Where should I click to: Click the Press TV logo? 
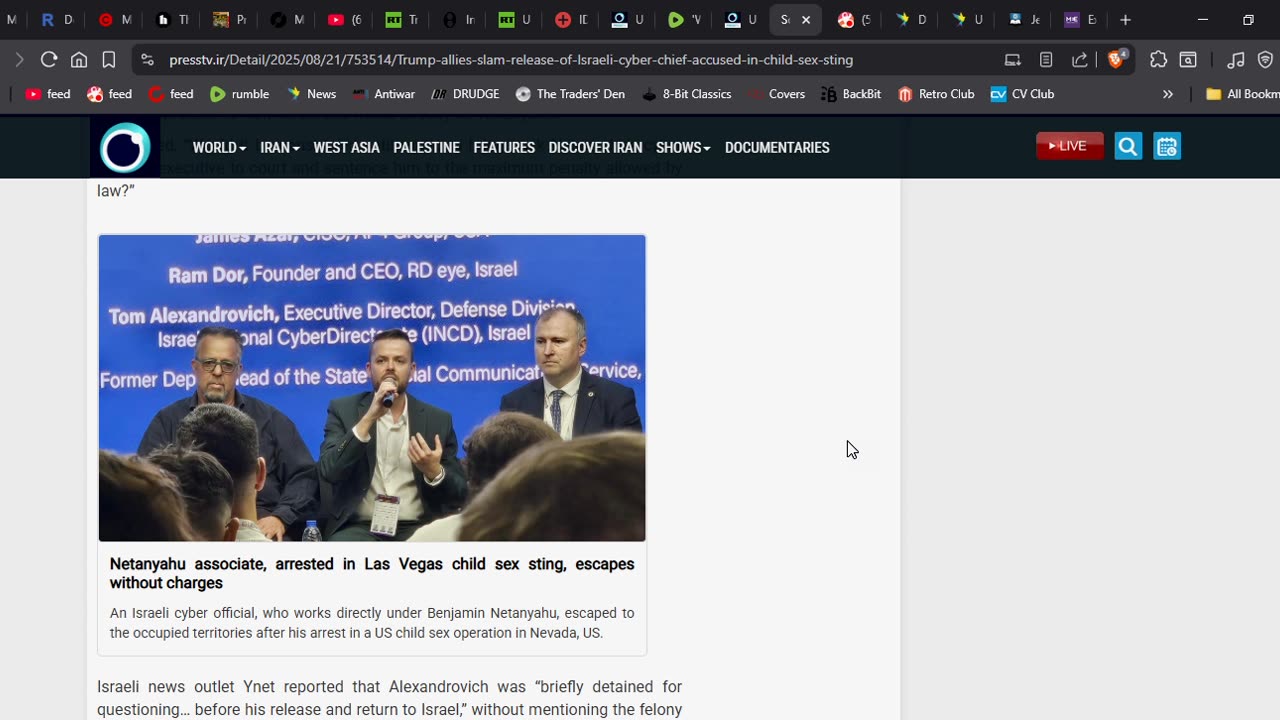[125, 148]
